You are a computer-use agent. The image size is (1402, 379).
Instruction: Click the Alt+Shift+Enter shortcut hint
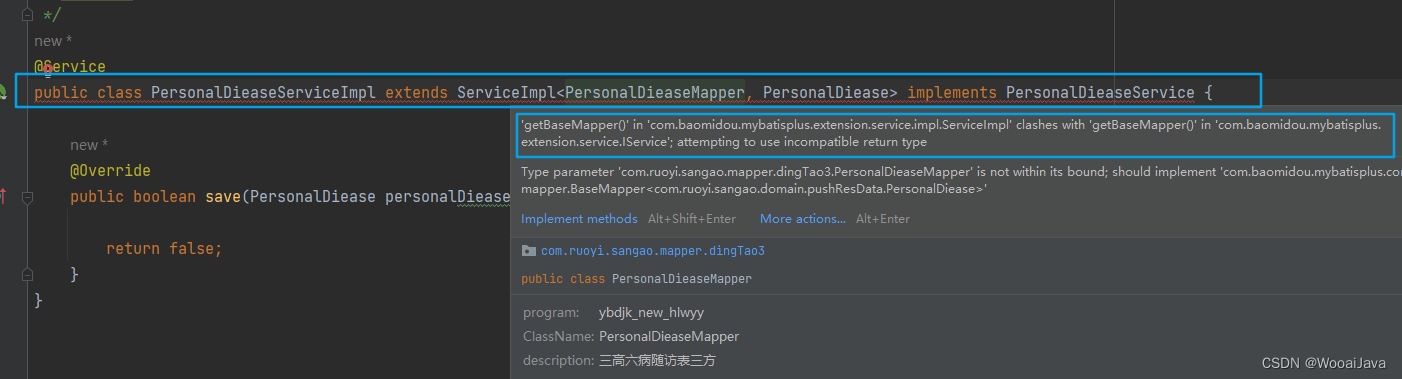pos(692,219)
